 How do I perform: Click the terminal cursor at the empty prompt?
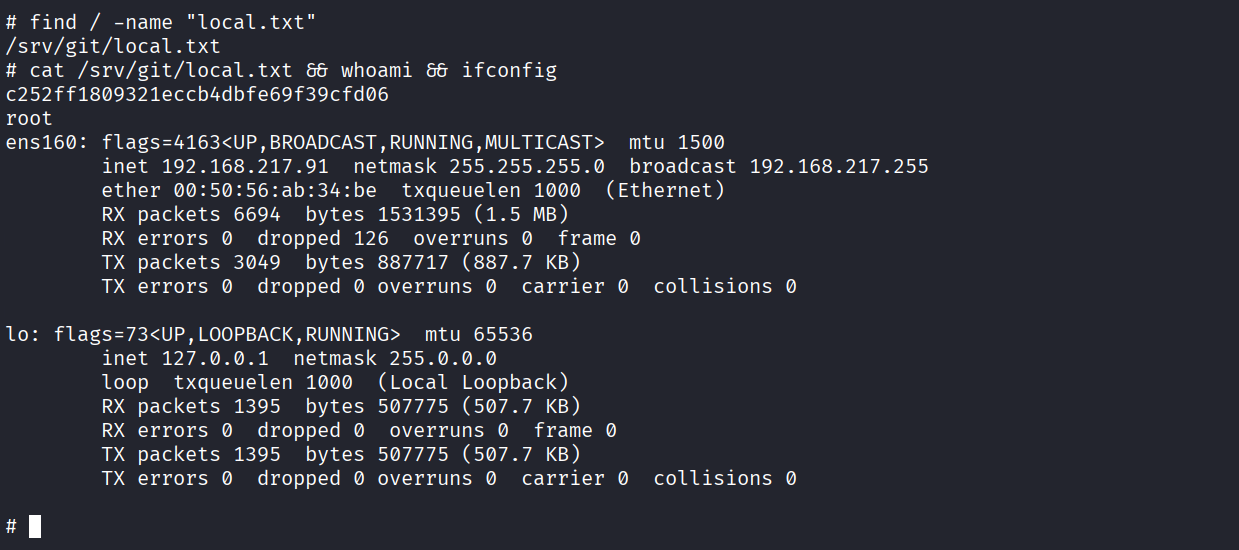[x=35, y=526]
